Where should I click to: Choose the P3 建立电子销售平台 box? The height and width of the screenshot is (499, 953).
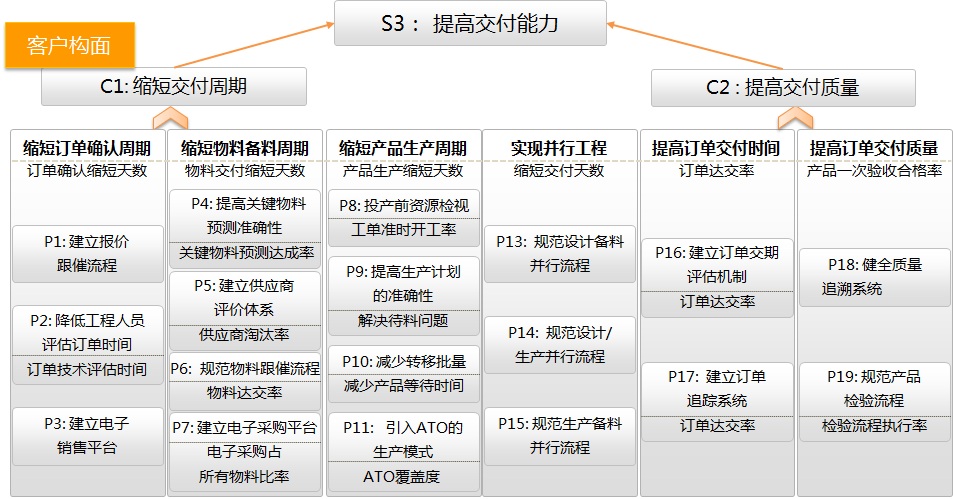tap(87, 435)
